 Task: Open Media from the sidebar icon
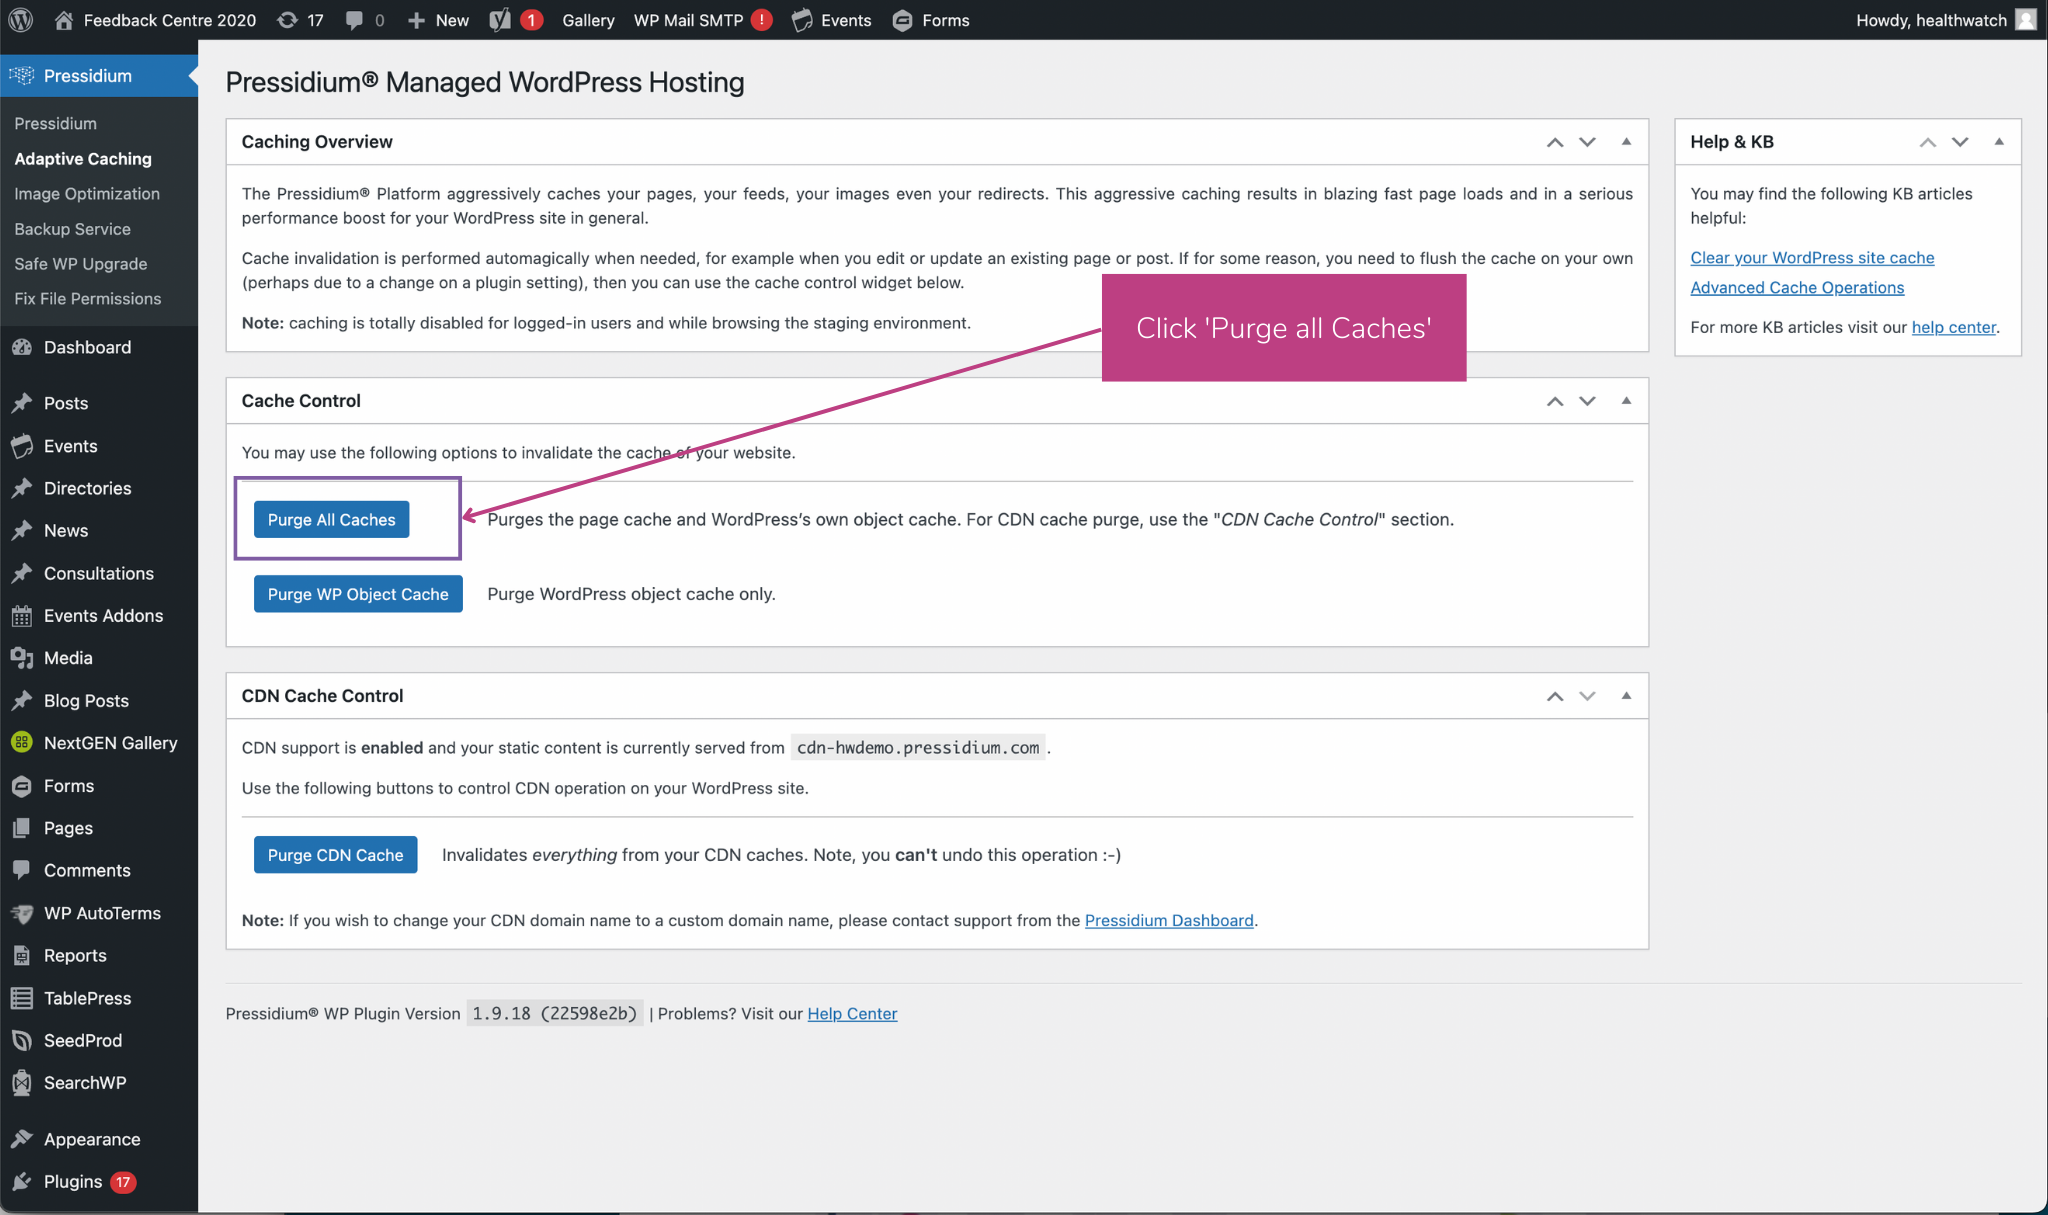(x=22, y=658)
